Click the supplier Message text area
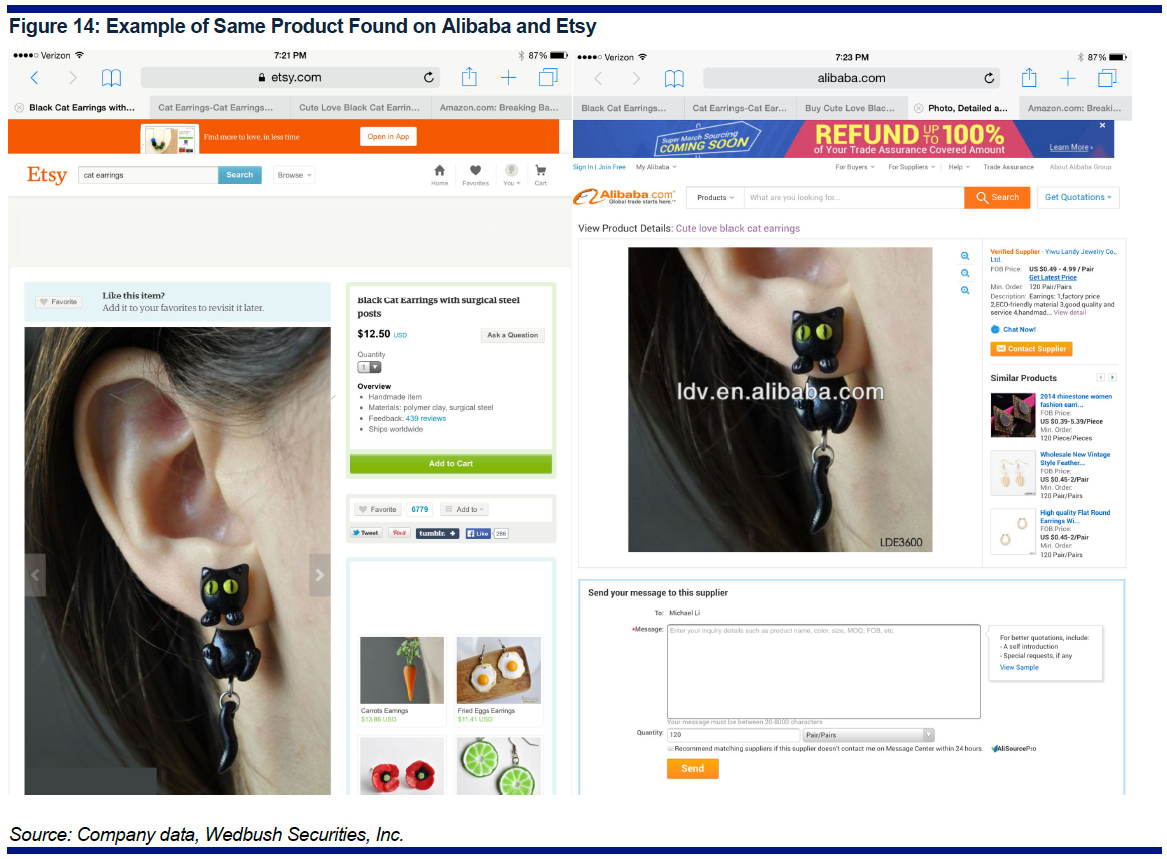 (823, 671)
